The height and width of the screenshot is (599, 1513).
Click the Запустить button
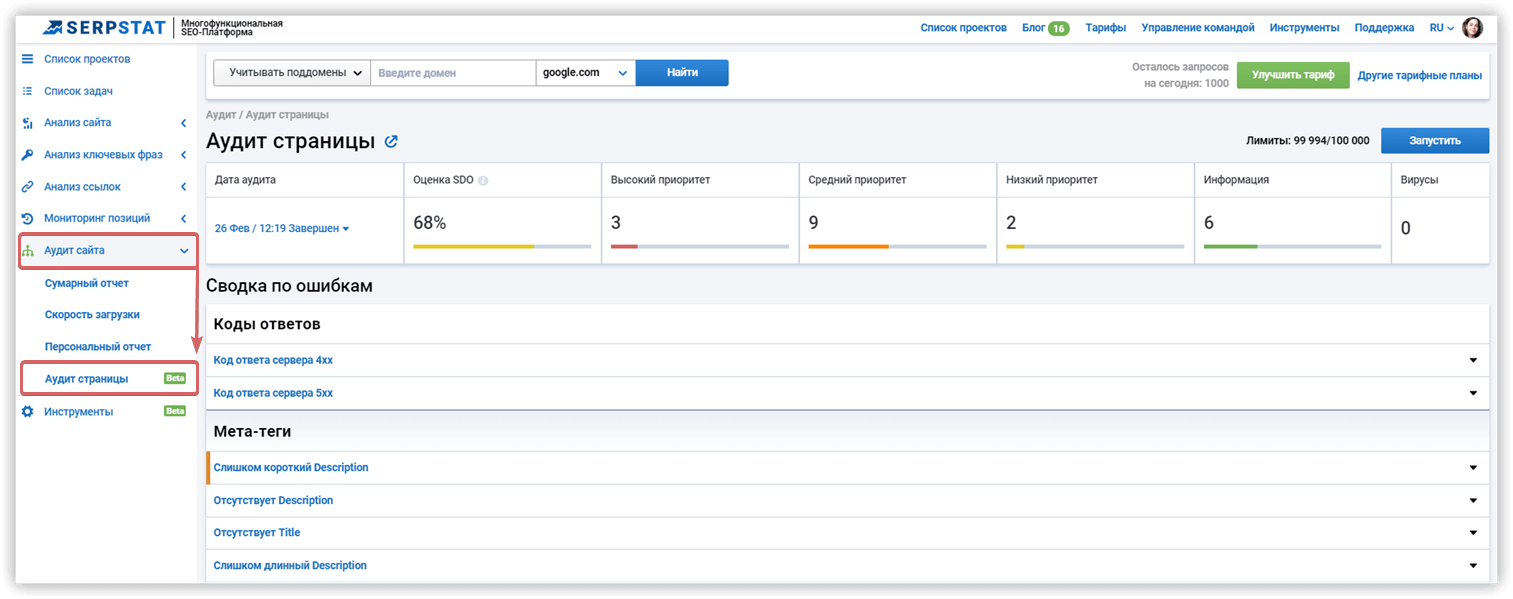pyautogui.click(x=1435, y=141)
